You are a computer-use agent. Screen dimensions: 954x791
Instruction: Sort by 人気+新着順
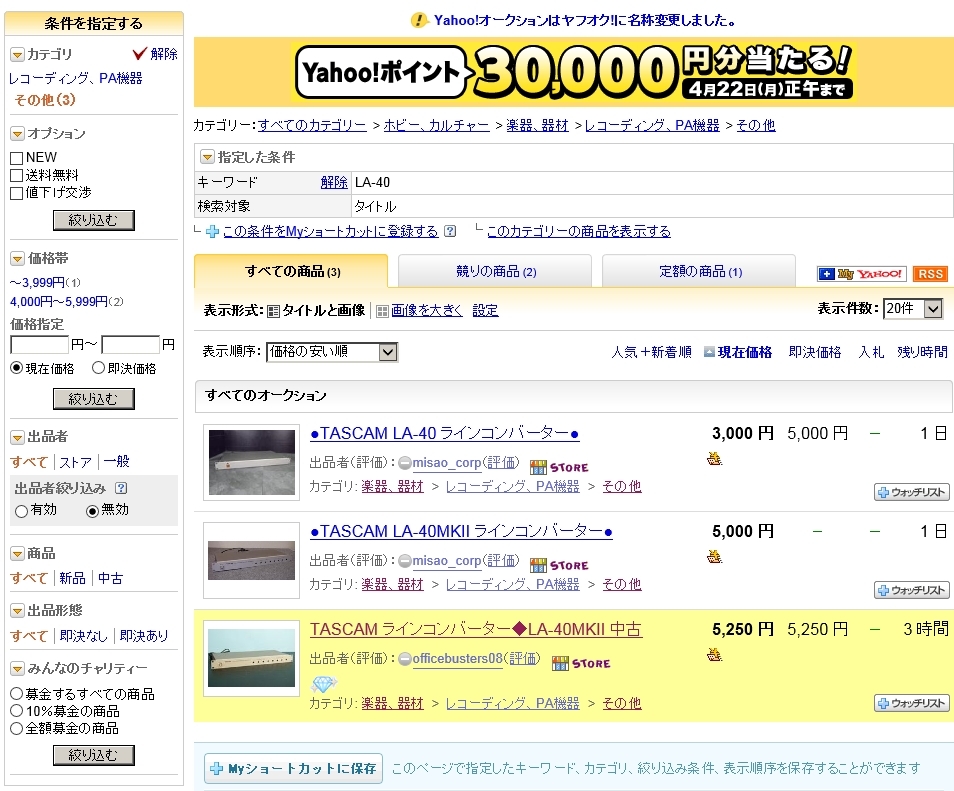point(651,352)
